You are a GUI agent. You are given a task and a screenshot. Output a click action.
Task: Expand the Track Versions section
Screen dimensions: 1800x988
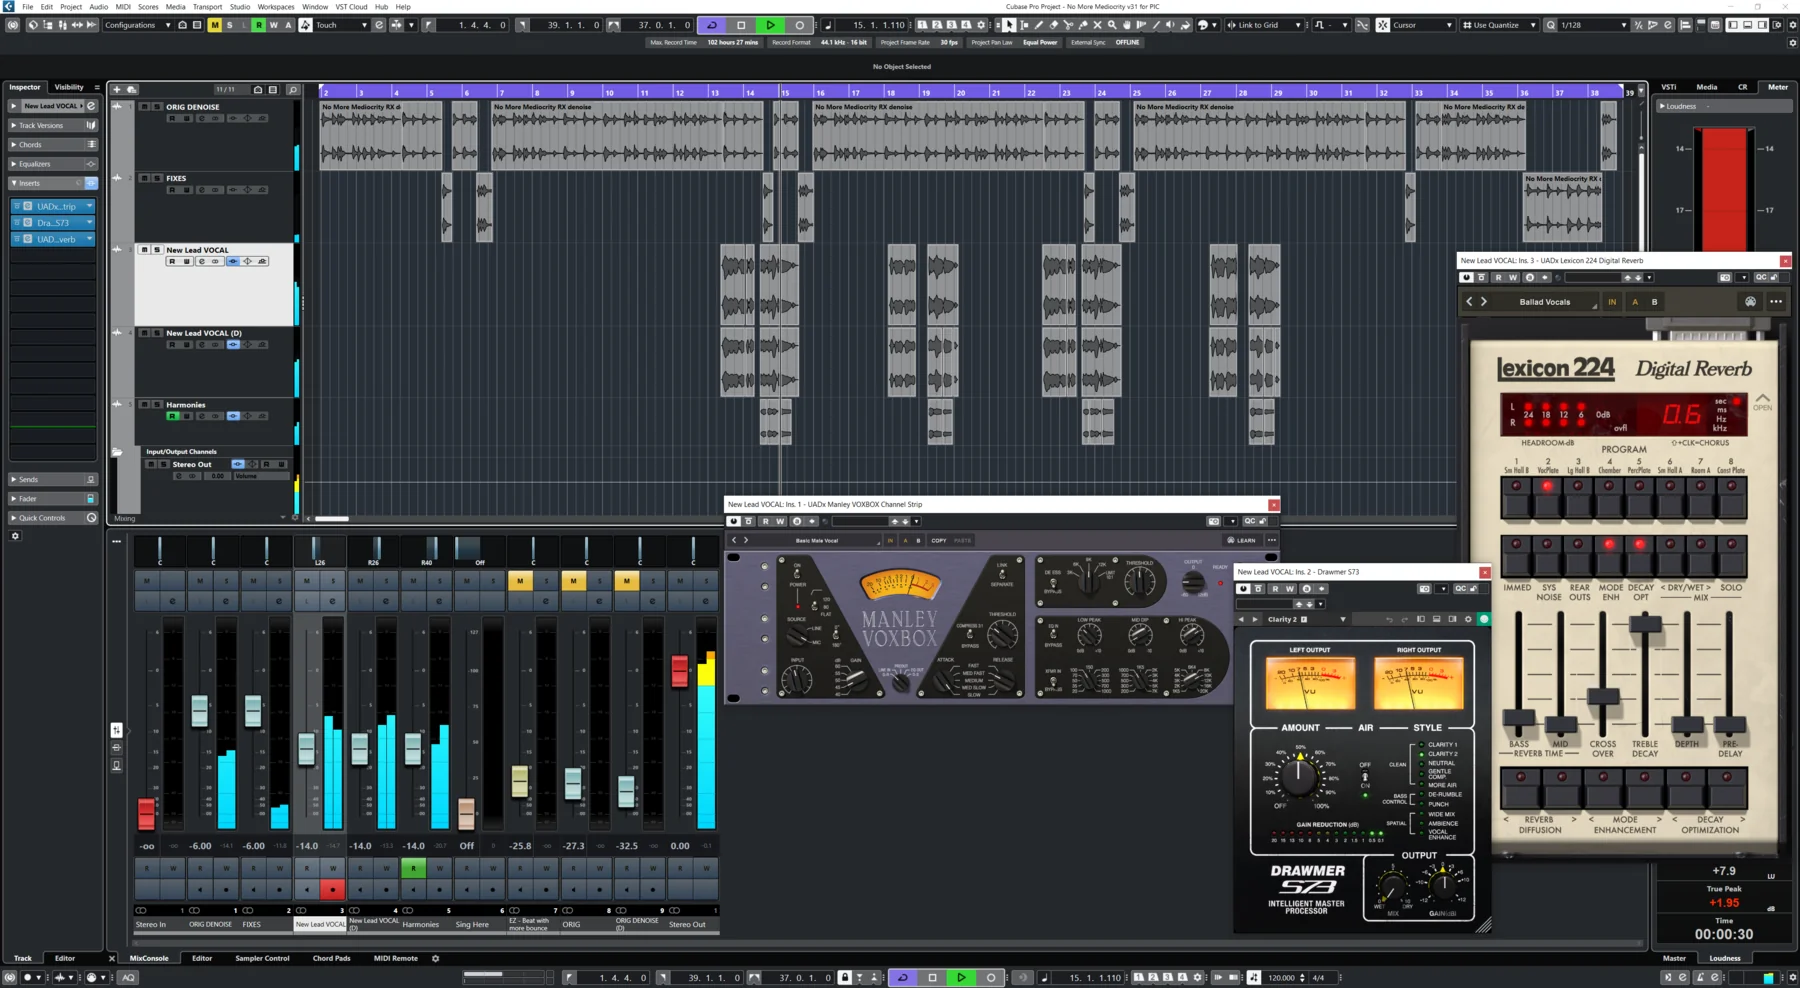[53, 125]
